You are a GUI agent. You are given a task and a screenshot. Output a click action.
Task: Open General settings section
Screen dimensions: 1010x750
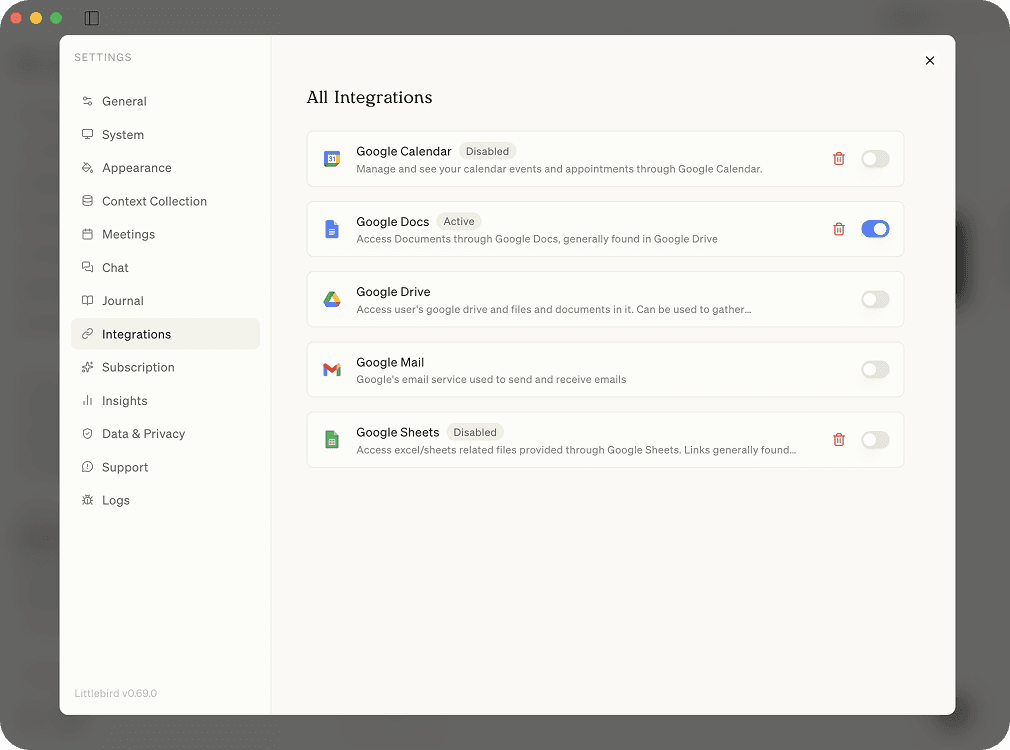tap(166, 101)
